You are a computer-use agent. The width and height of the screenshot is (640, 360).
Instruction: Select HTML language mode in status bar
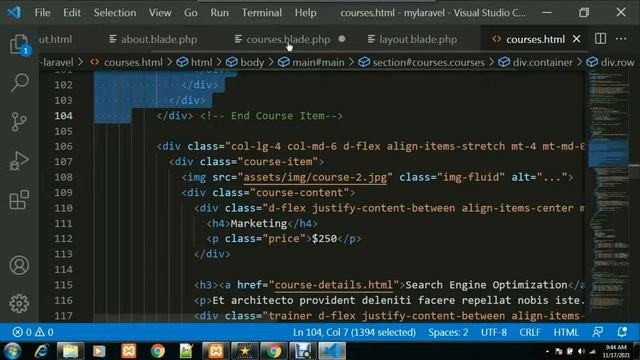click(x=566, y=332)
